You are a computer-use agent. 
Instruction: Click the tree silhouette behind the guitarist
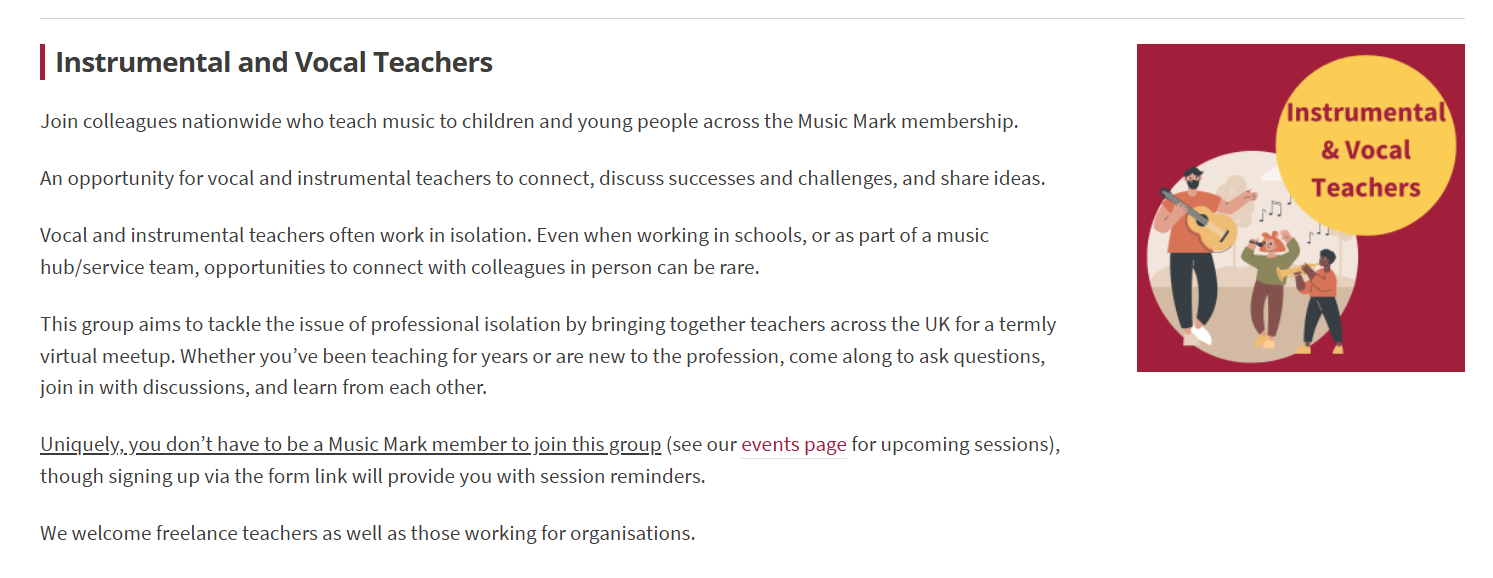tap(1232, 192)
